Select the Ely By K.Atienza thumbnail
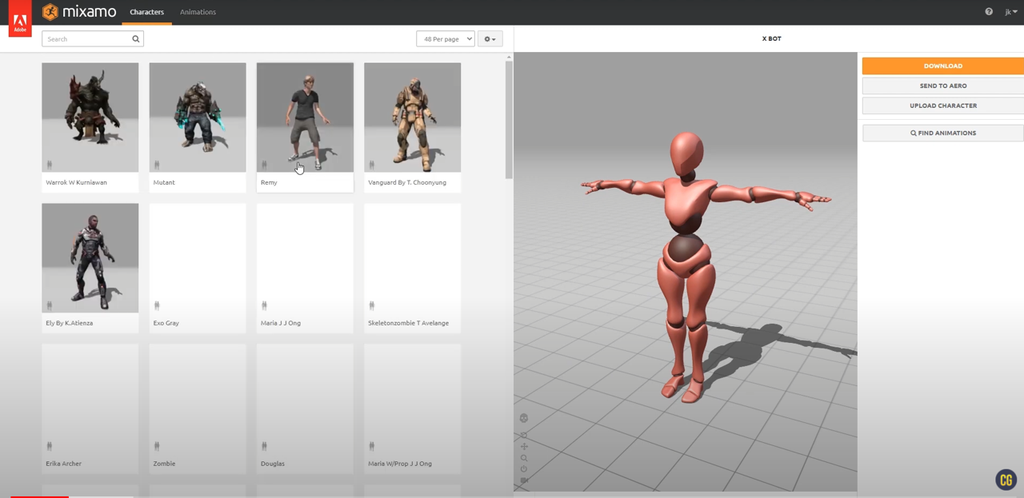The image size is (1024, 498). 90,258
